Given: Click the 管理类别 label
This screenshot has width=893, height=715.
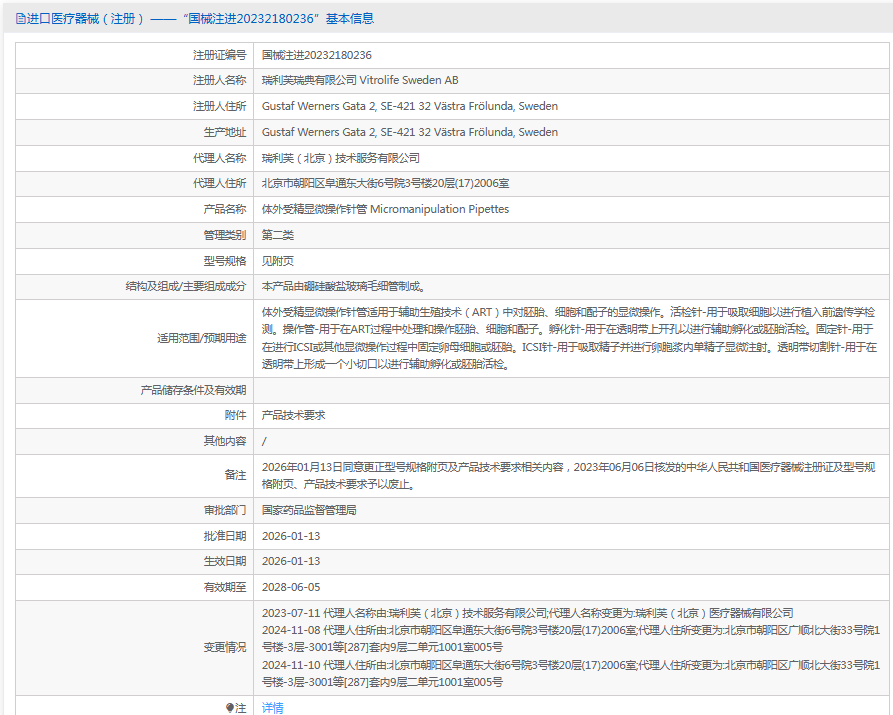Looking at the screenshot, I should [225, 235].
